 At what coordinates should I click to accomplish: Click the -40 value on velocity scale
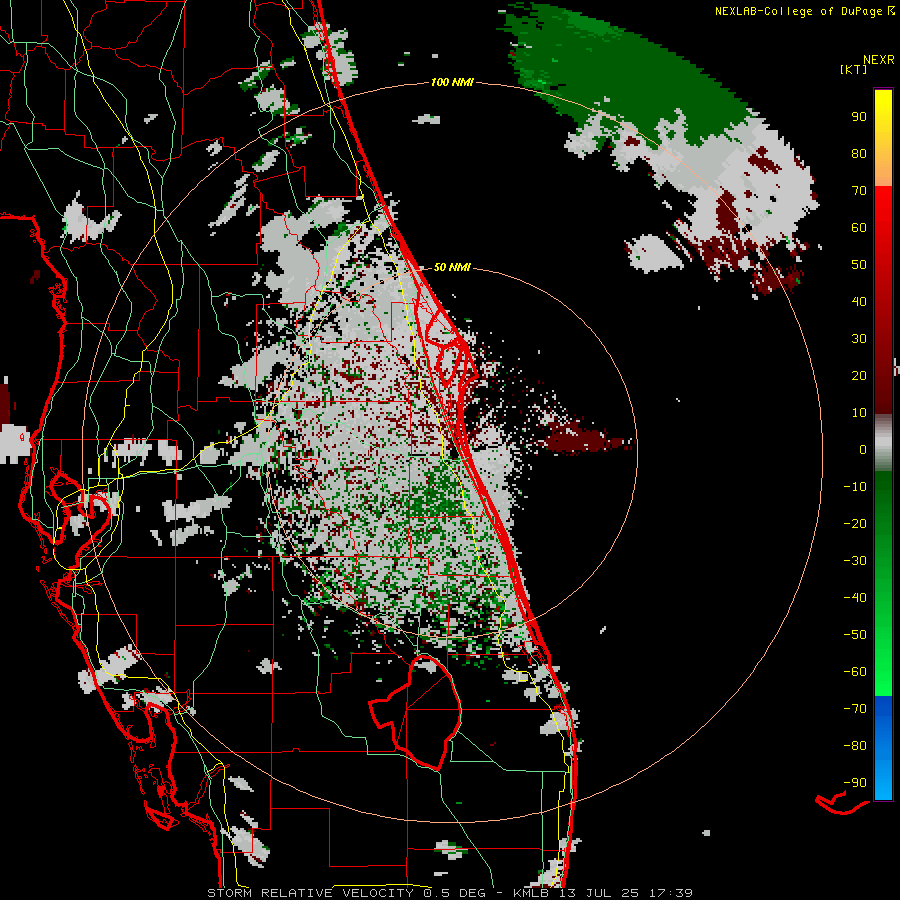point(855,598)
